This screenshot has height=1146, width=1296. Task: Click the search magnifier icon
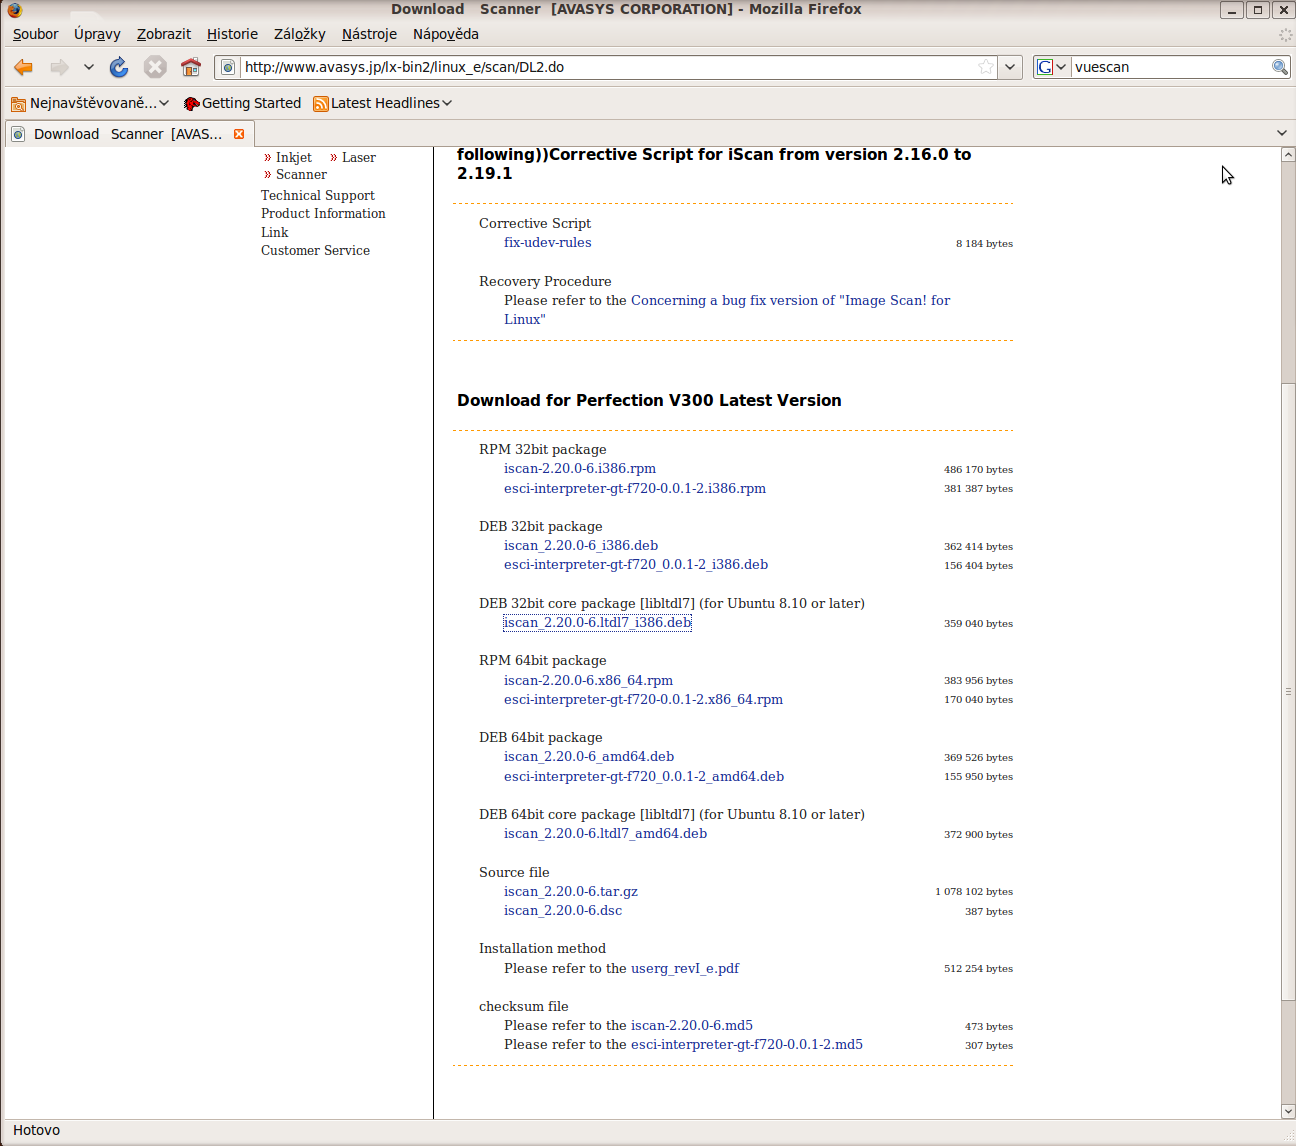pyautogui.click(x=1279, y=67)
